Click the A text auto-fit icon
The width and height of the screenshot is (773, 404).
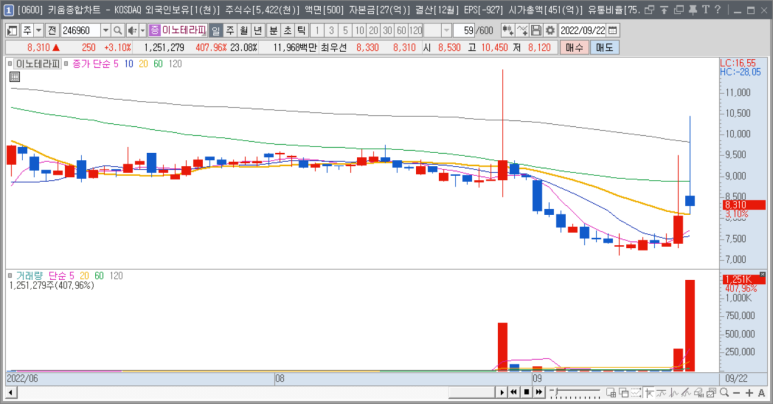click(762, 393)
